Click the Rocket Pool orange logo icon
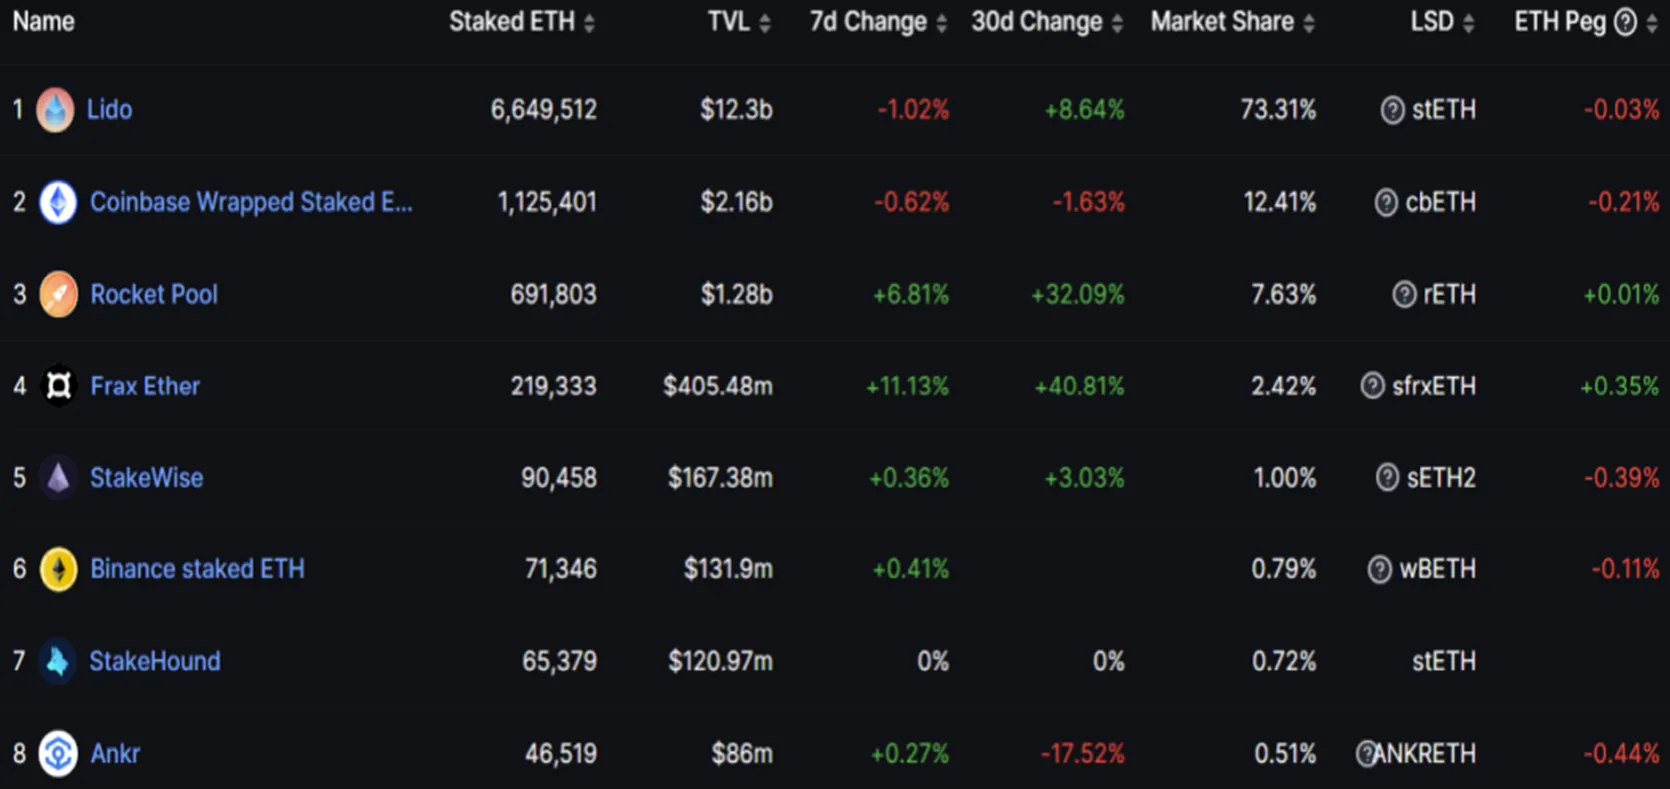1670x789 pixels. point(58,295)
